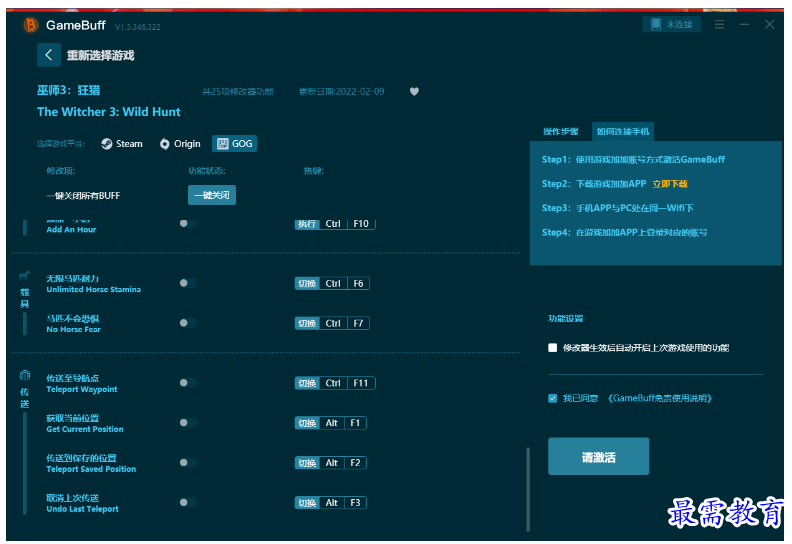Click the GameBuff logo icon
The image size is (792, 544).
(31, 25)
